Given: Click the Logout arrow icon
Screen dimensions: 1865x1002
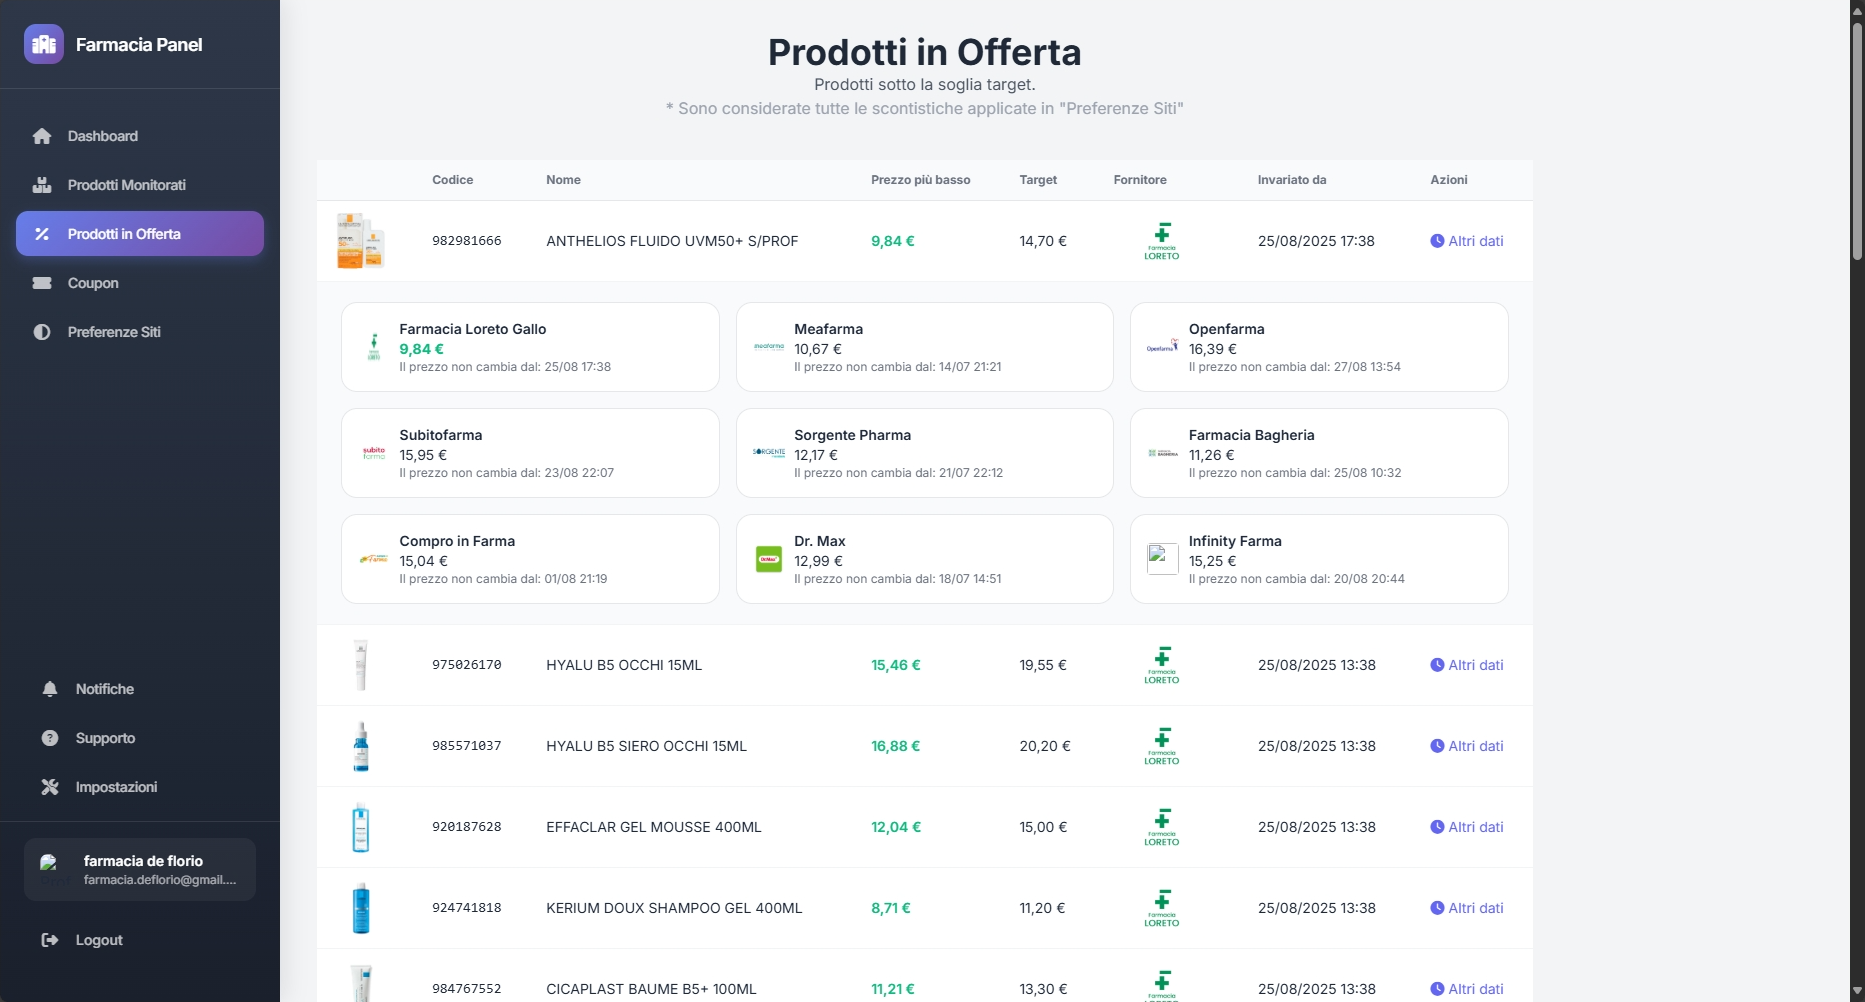Looking at the screenshot, I should (x=49, y=940).
